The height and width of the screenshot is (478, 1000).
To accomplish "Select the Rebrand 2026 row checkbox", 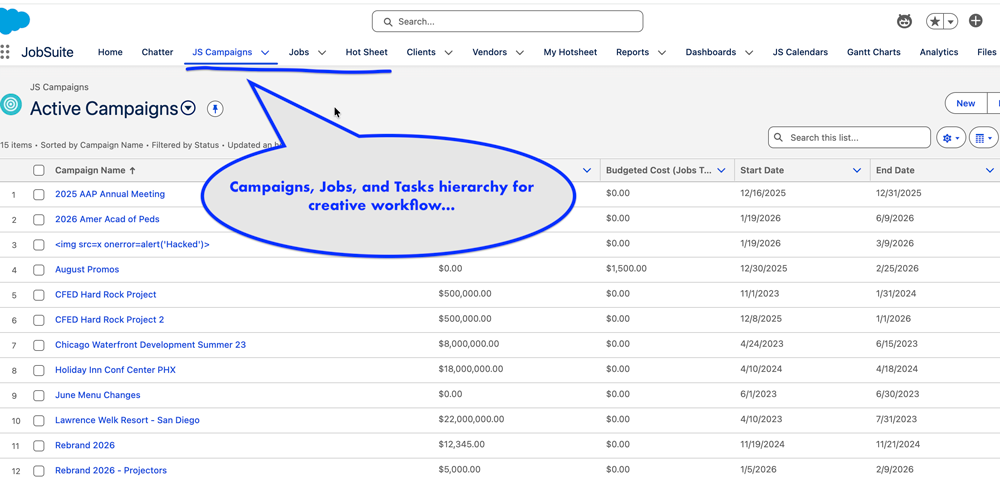I will pos(39,446).
